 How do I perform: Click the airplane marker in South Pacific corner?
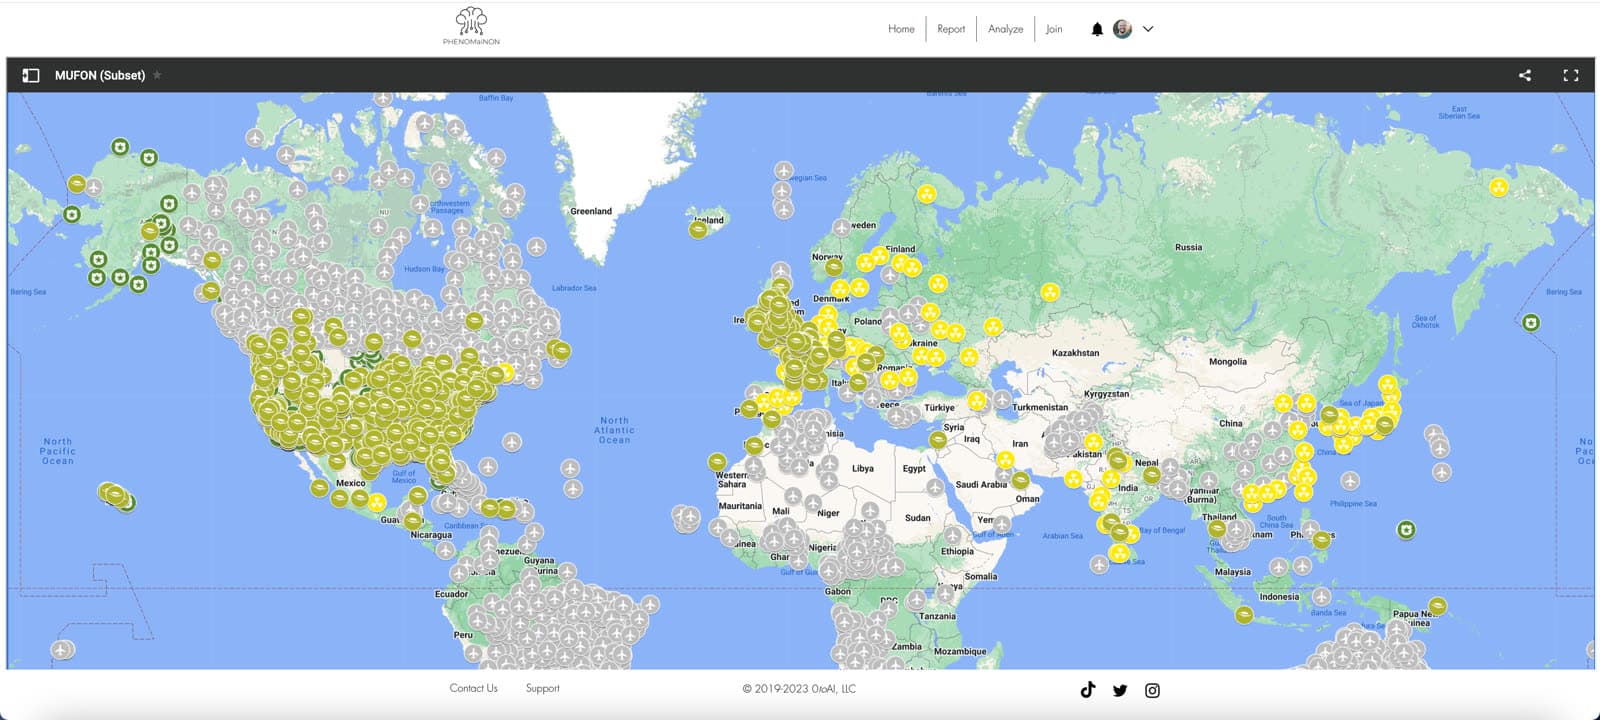[x=62, y=649]
